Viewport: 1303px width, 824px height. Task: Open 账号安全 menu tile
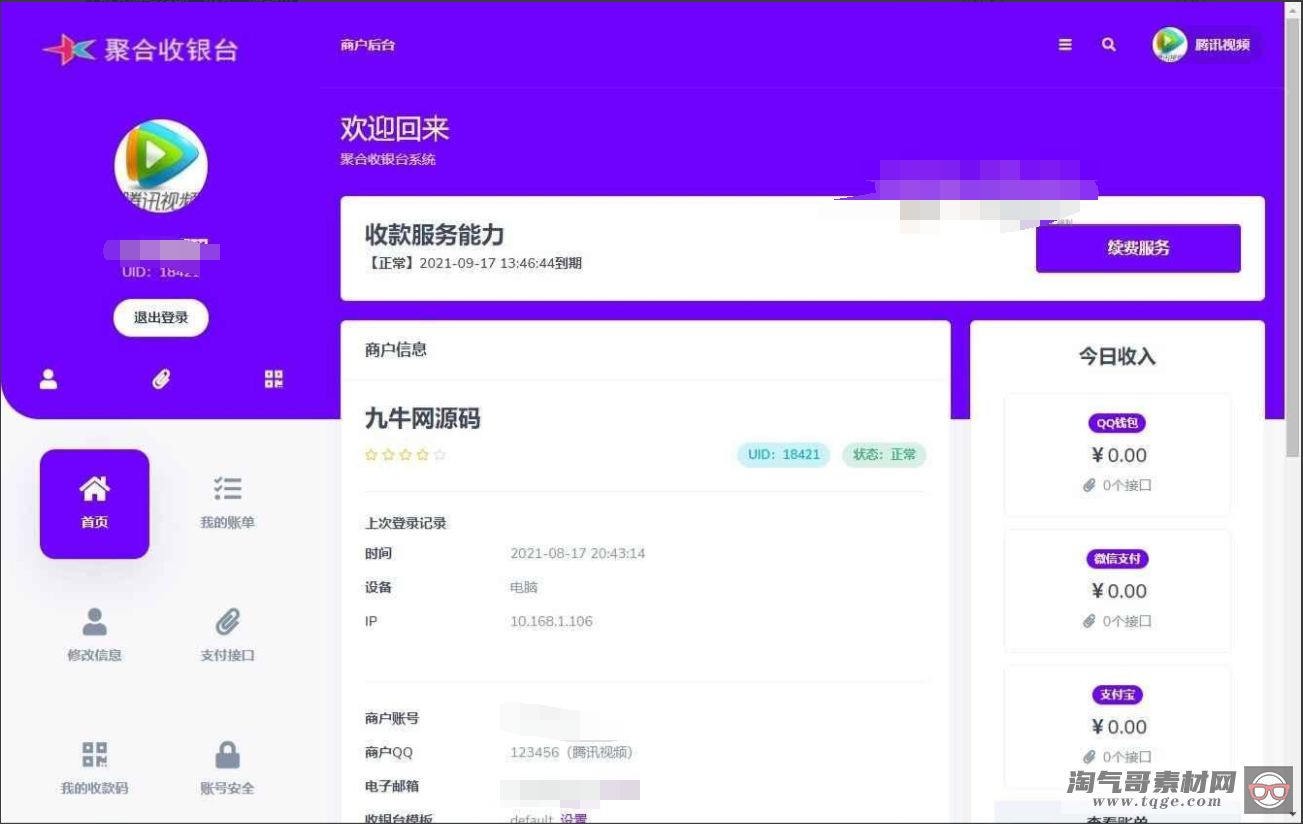[228, 768]
